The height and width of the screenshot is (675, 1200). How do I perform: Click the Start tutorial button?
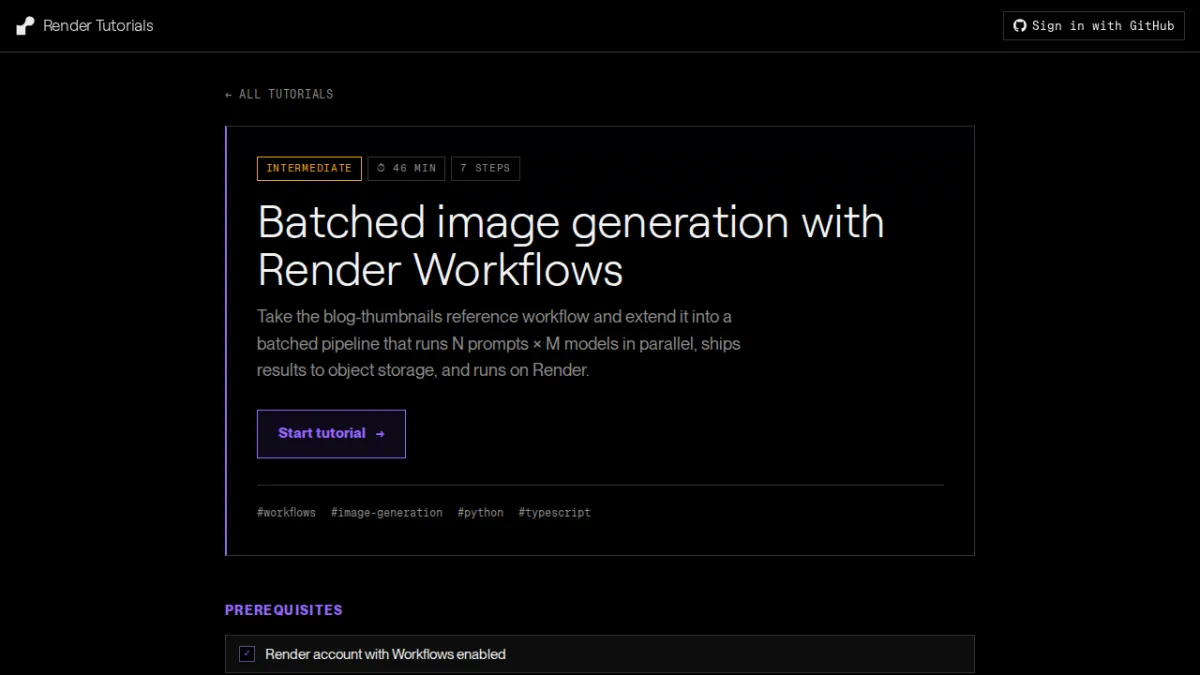pos(331,434)
